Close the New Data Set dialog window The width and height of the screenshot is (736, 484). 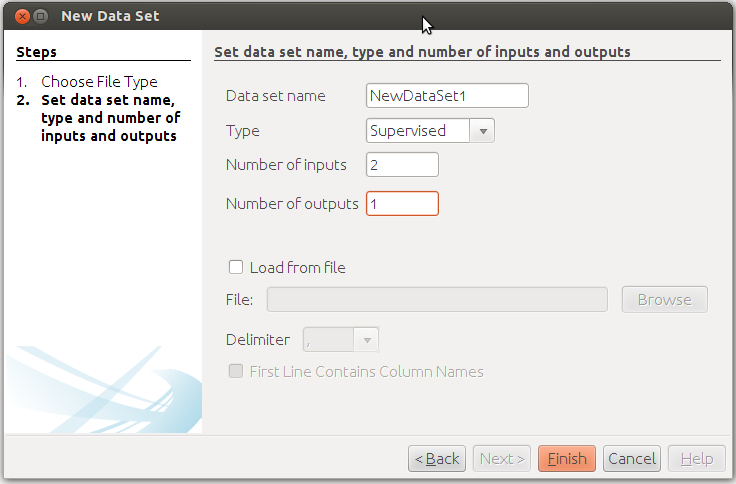click(21, 16)
